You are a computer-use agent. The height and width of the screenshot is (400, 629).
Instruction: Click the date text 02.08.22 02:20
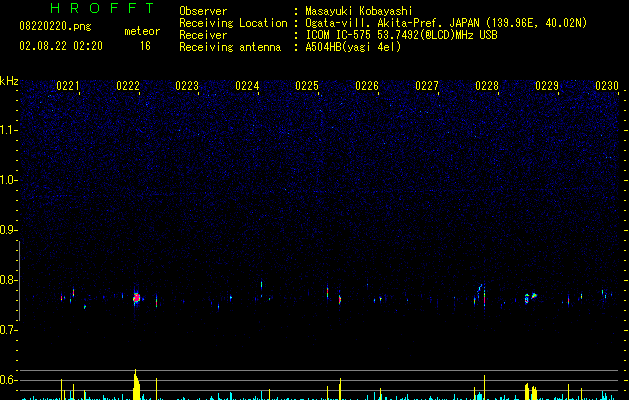pyautogui.click(x=61, y=46)
